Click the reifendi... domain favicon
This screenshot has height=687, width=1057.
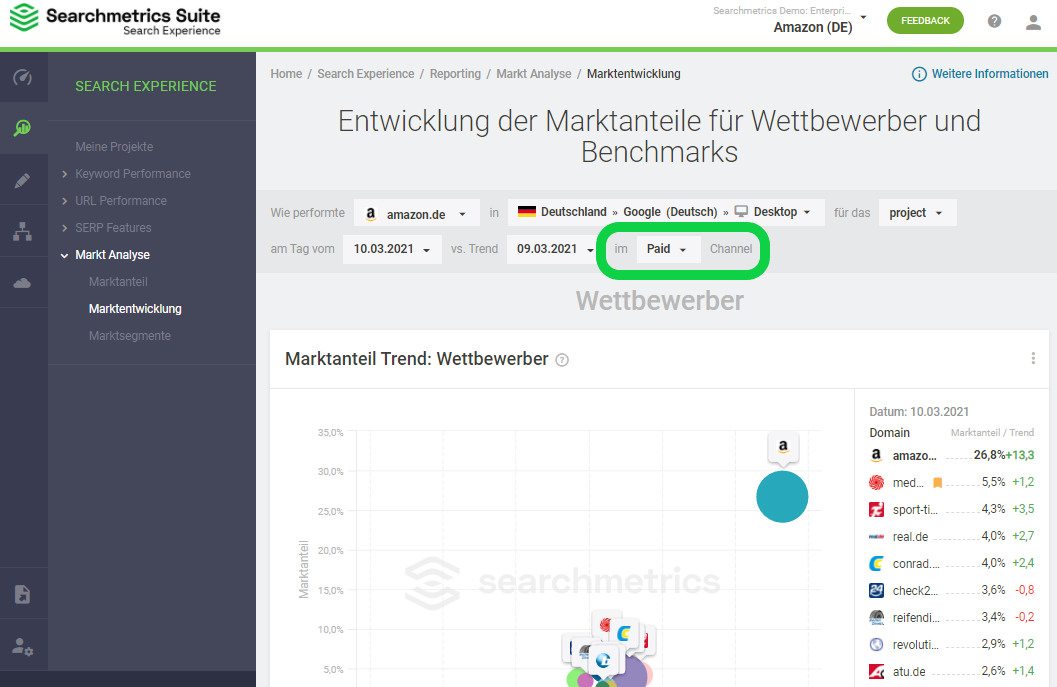click(x=876, y=618)
